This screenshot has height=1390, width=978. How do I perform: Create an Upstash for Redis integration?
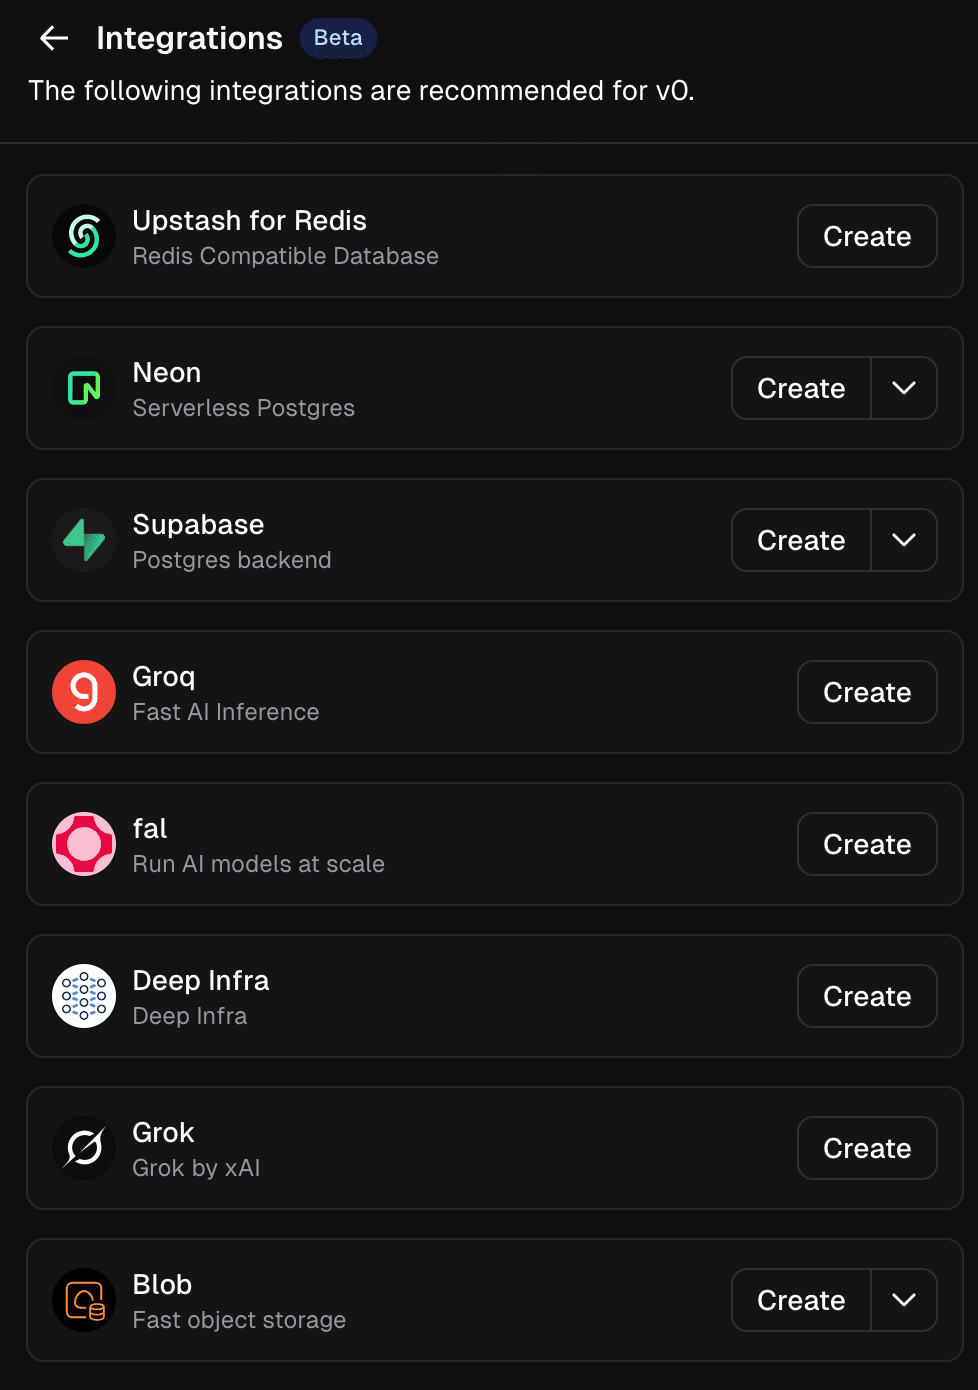(x=867, y=237)
